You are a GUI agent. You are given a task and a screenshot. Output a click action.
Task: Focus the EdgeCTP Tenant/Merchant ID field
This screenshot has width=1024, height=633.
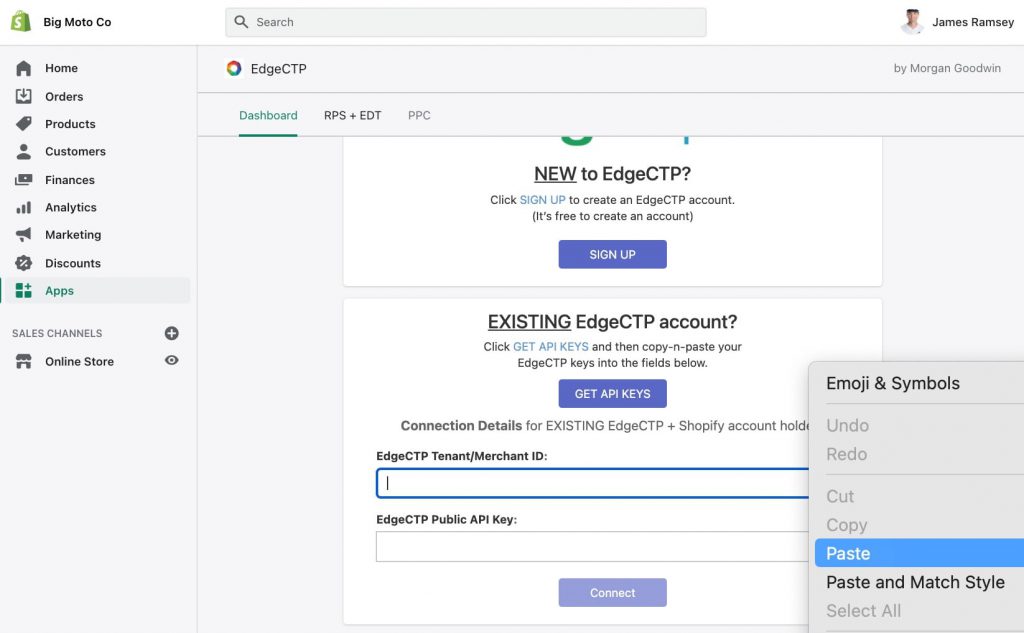[592, 483]
